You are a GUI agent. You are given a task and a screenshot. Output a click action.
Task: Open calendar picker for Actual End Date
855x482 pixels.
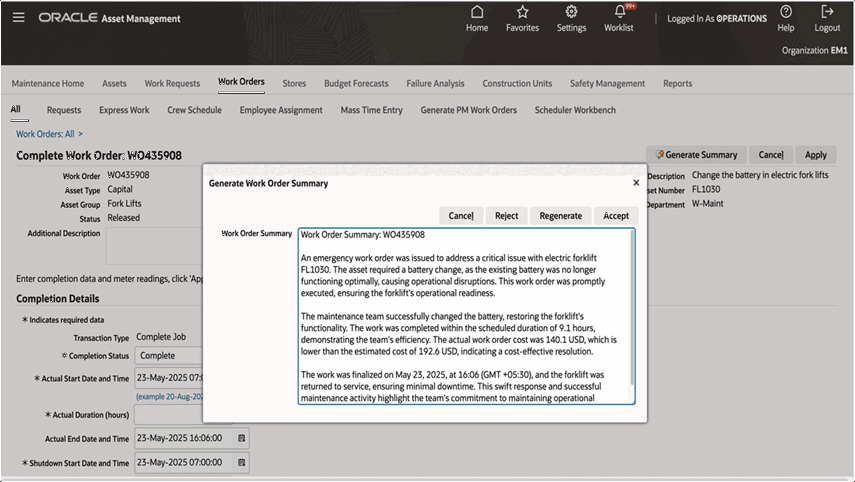242,438
